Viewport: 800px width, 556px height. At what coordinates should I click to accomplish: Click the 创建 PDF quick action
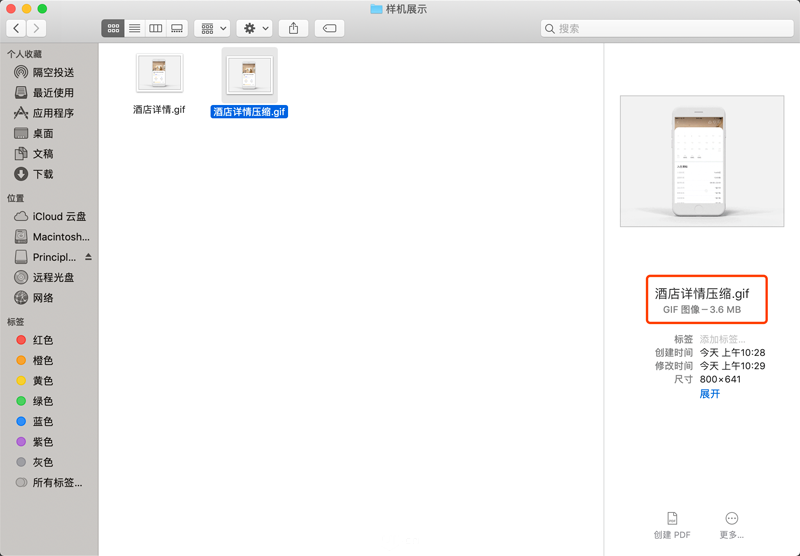click(x=672, y=525)
